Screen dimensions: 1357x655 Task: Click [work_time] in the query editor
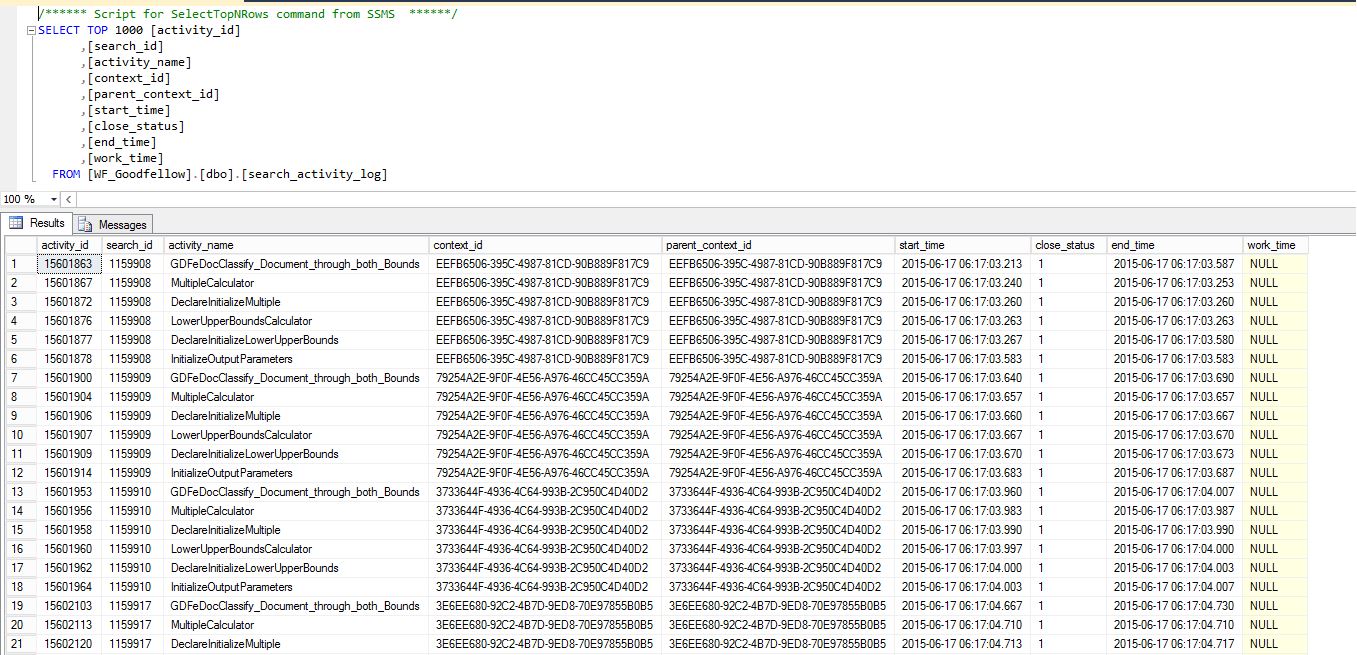(125, 158)
